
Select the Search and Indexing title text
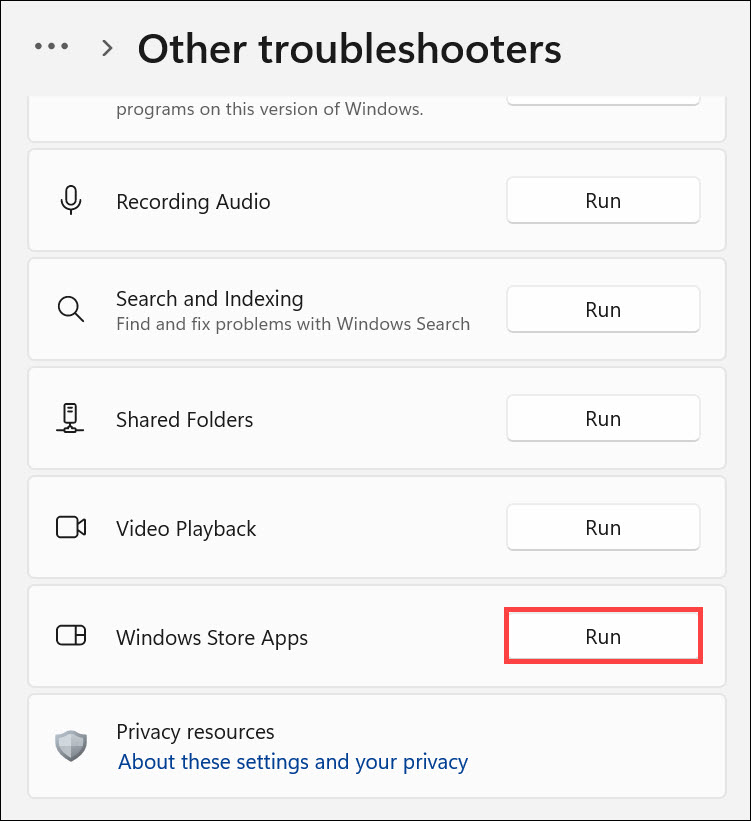(209, 299)
